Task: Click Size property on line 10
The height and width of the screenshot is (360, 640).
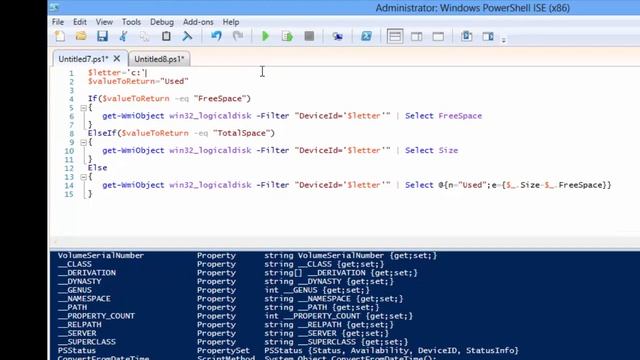Action: click(448, 151)
